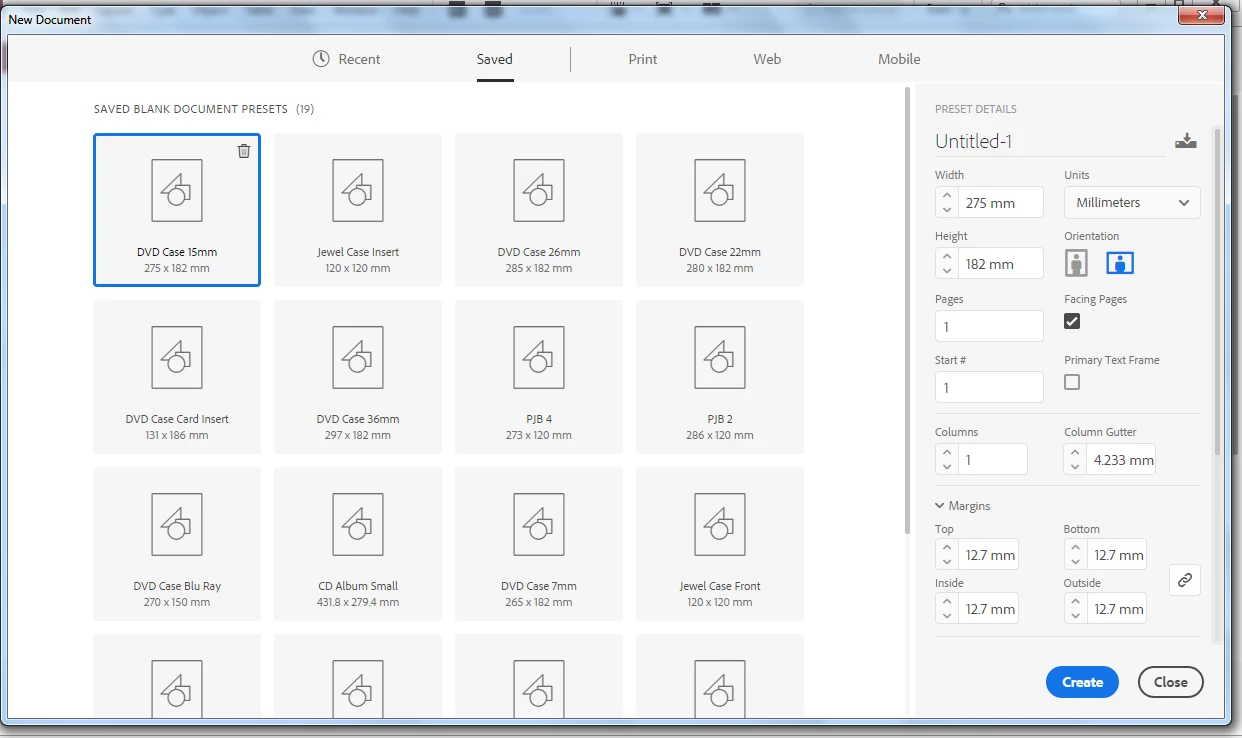The image size is (1242, 738).
Task: Click the Outside margin stepper arrows
Action: 1075,608
